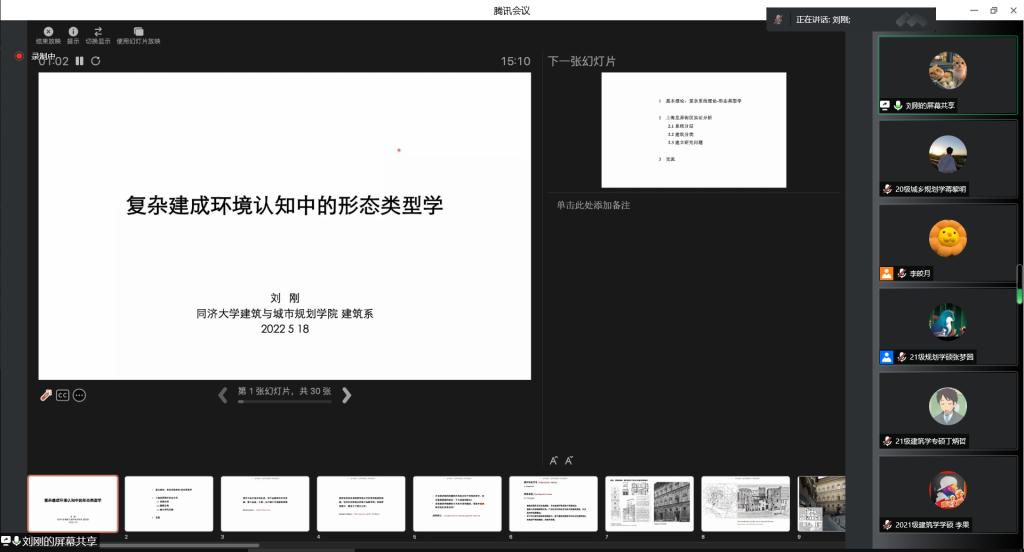Advance to the next slide arrow
This screenshot has width=1024, height=552.
pos(347,394)
